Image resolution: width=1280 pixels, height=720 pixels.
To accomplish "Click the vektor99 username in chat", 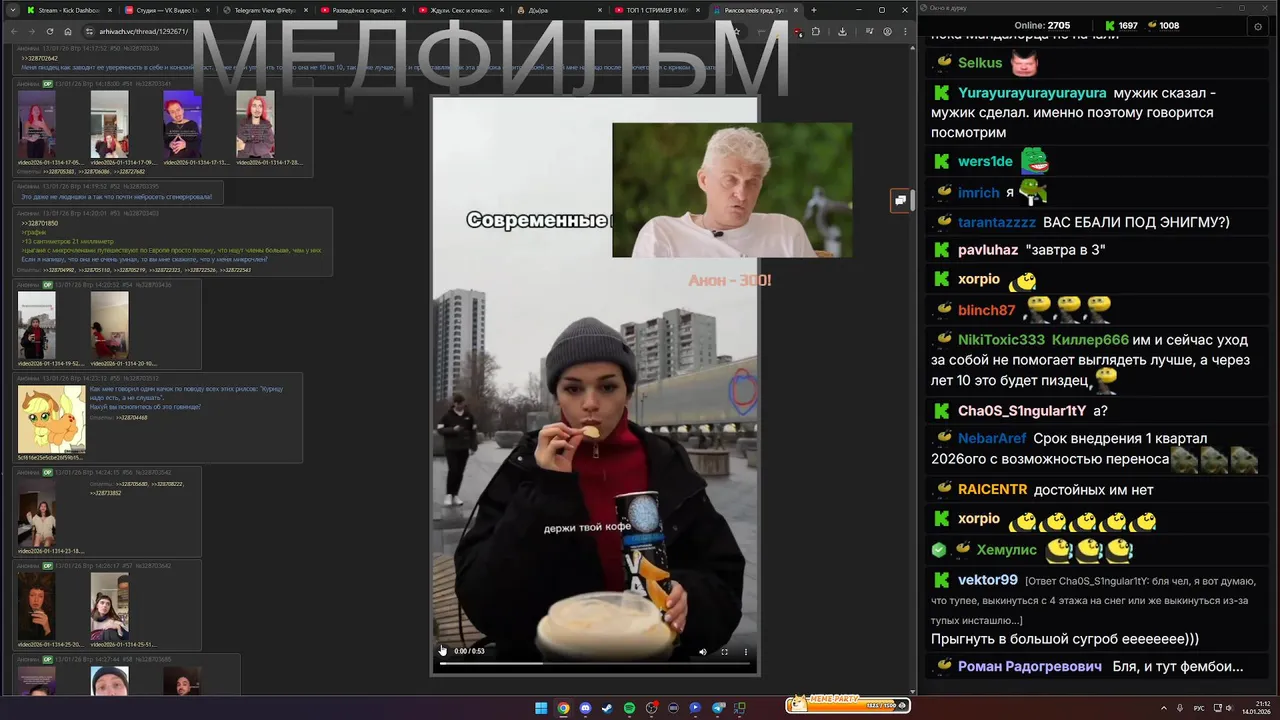I will pos(988,580).
